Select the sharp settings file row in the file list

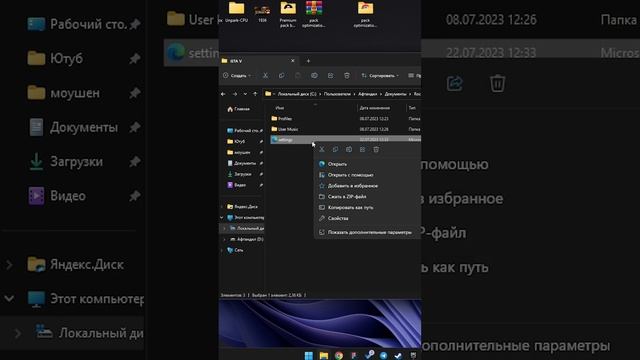click(x=345, y=140)
